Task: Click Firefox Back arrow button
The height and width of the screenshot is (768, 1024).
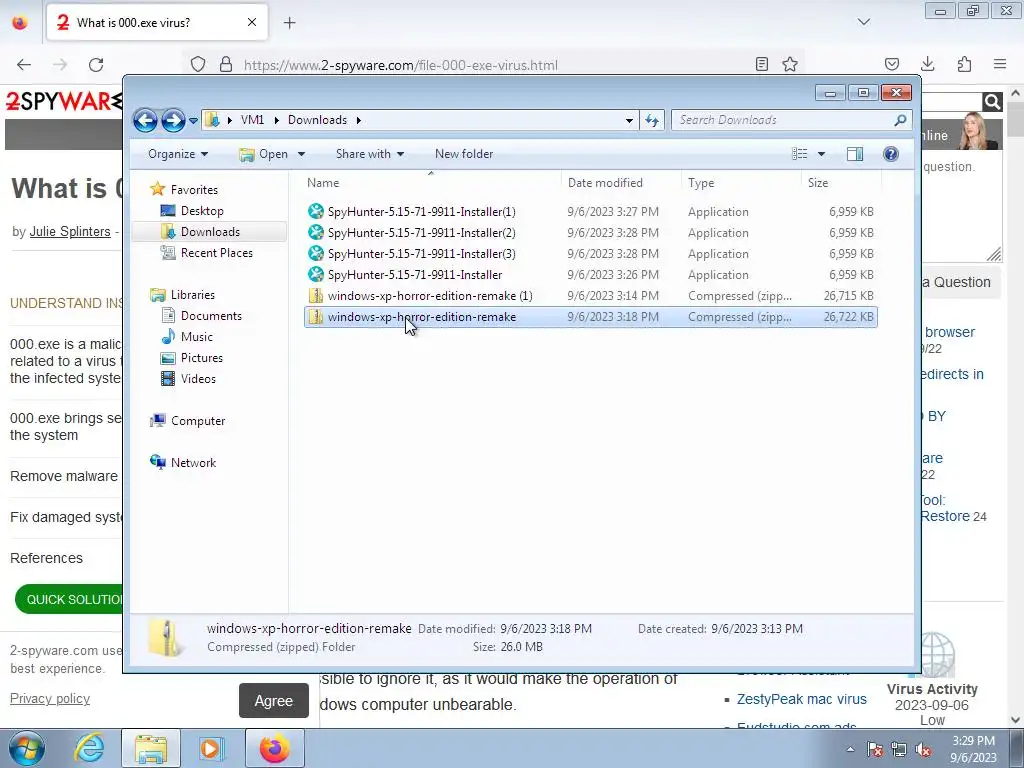Action: tap(24, 64)
